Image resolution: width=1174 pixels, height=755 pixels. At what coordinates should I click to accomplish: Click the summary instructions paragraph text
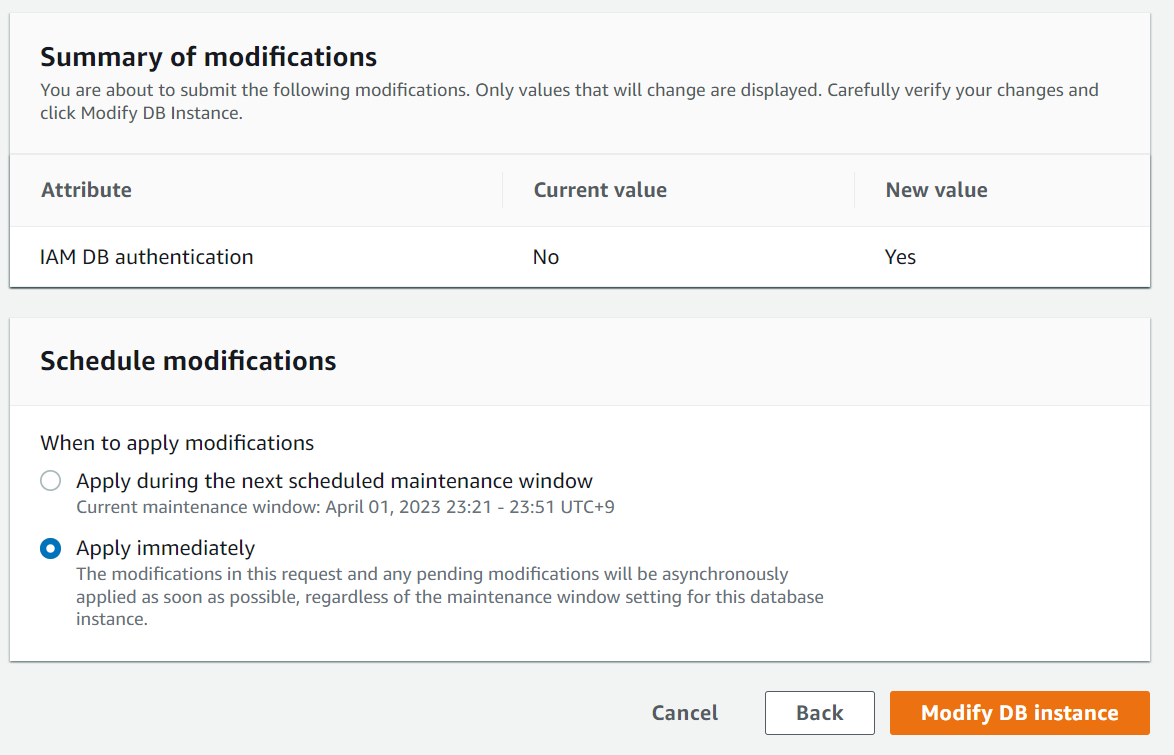pyautogui.click(x=568, y=101)
